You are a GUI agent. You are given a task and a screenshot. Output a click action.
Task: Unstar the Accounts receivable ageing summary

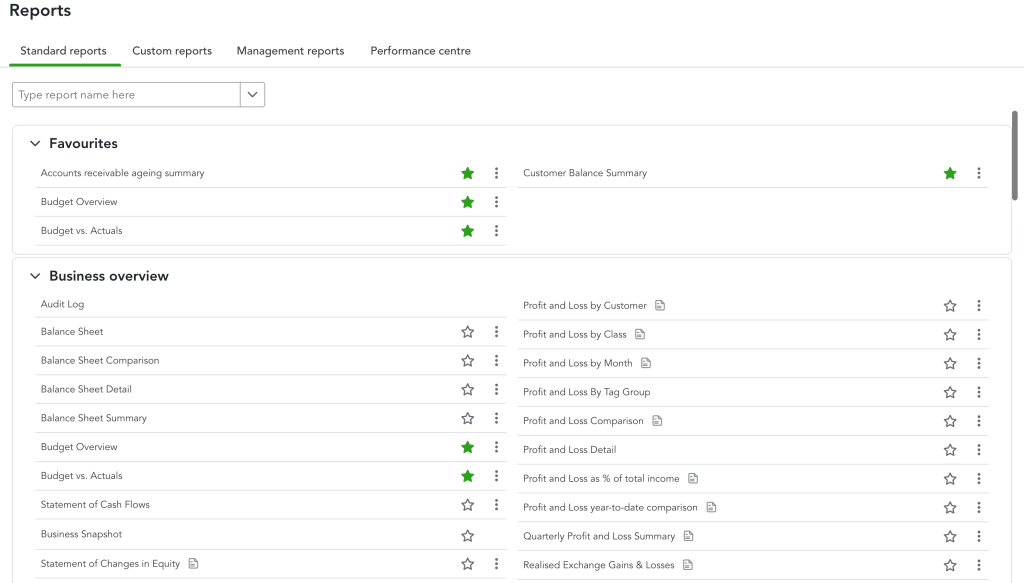(467, 173)
